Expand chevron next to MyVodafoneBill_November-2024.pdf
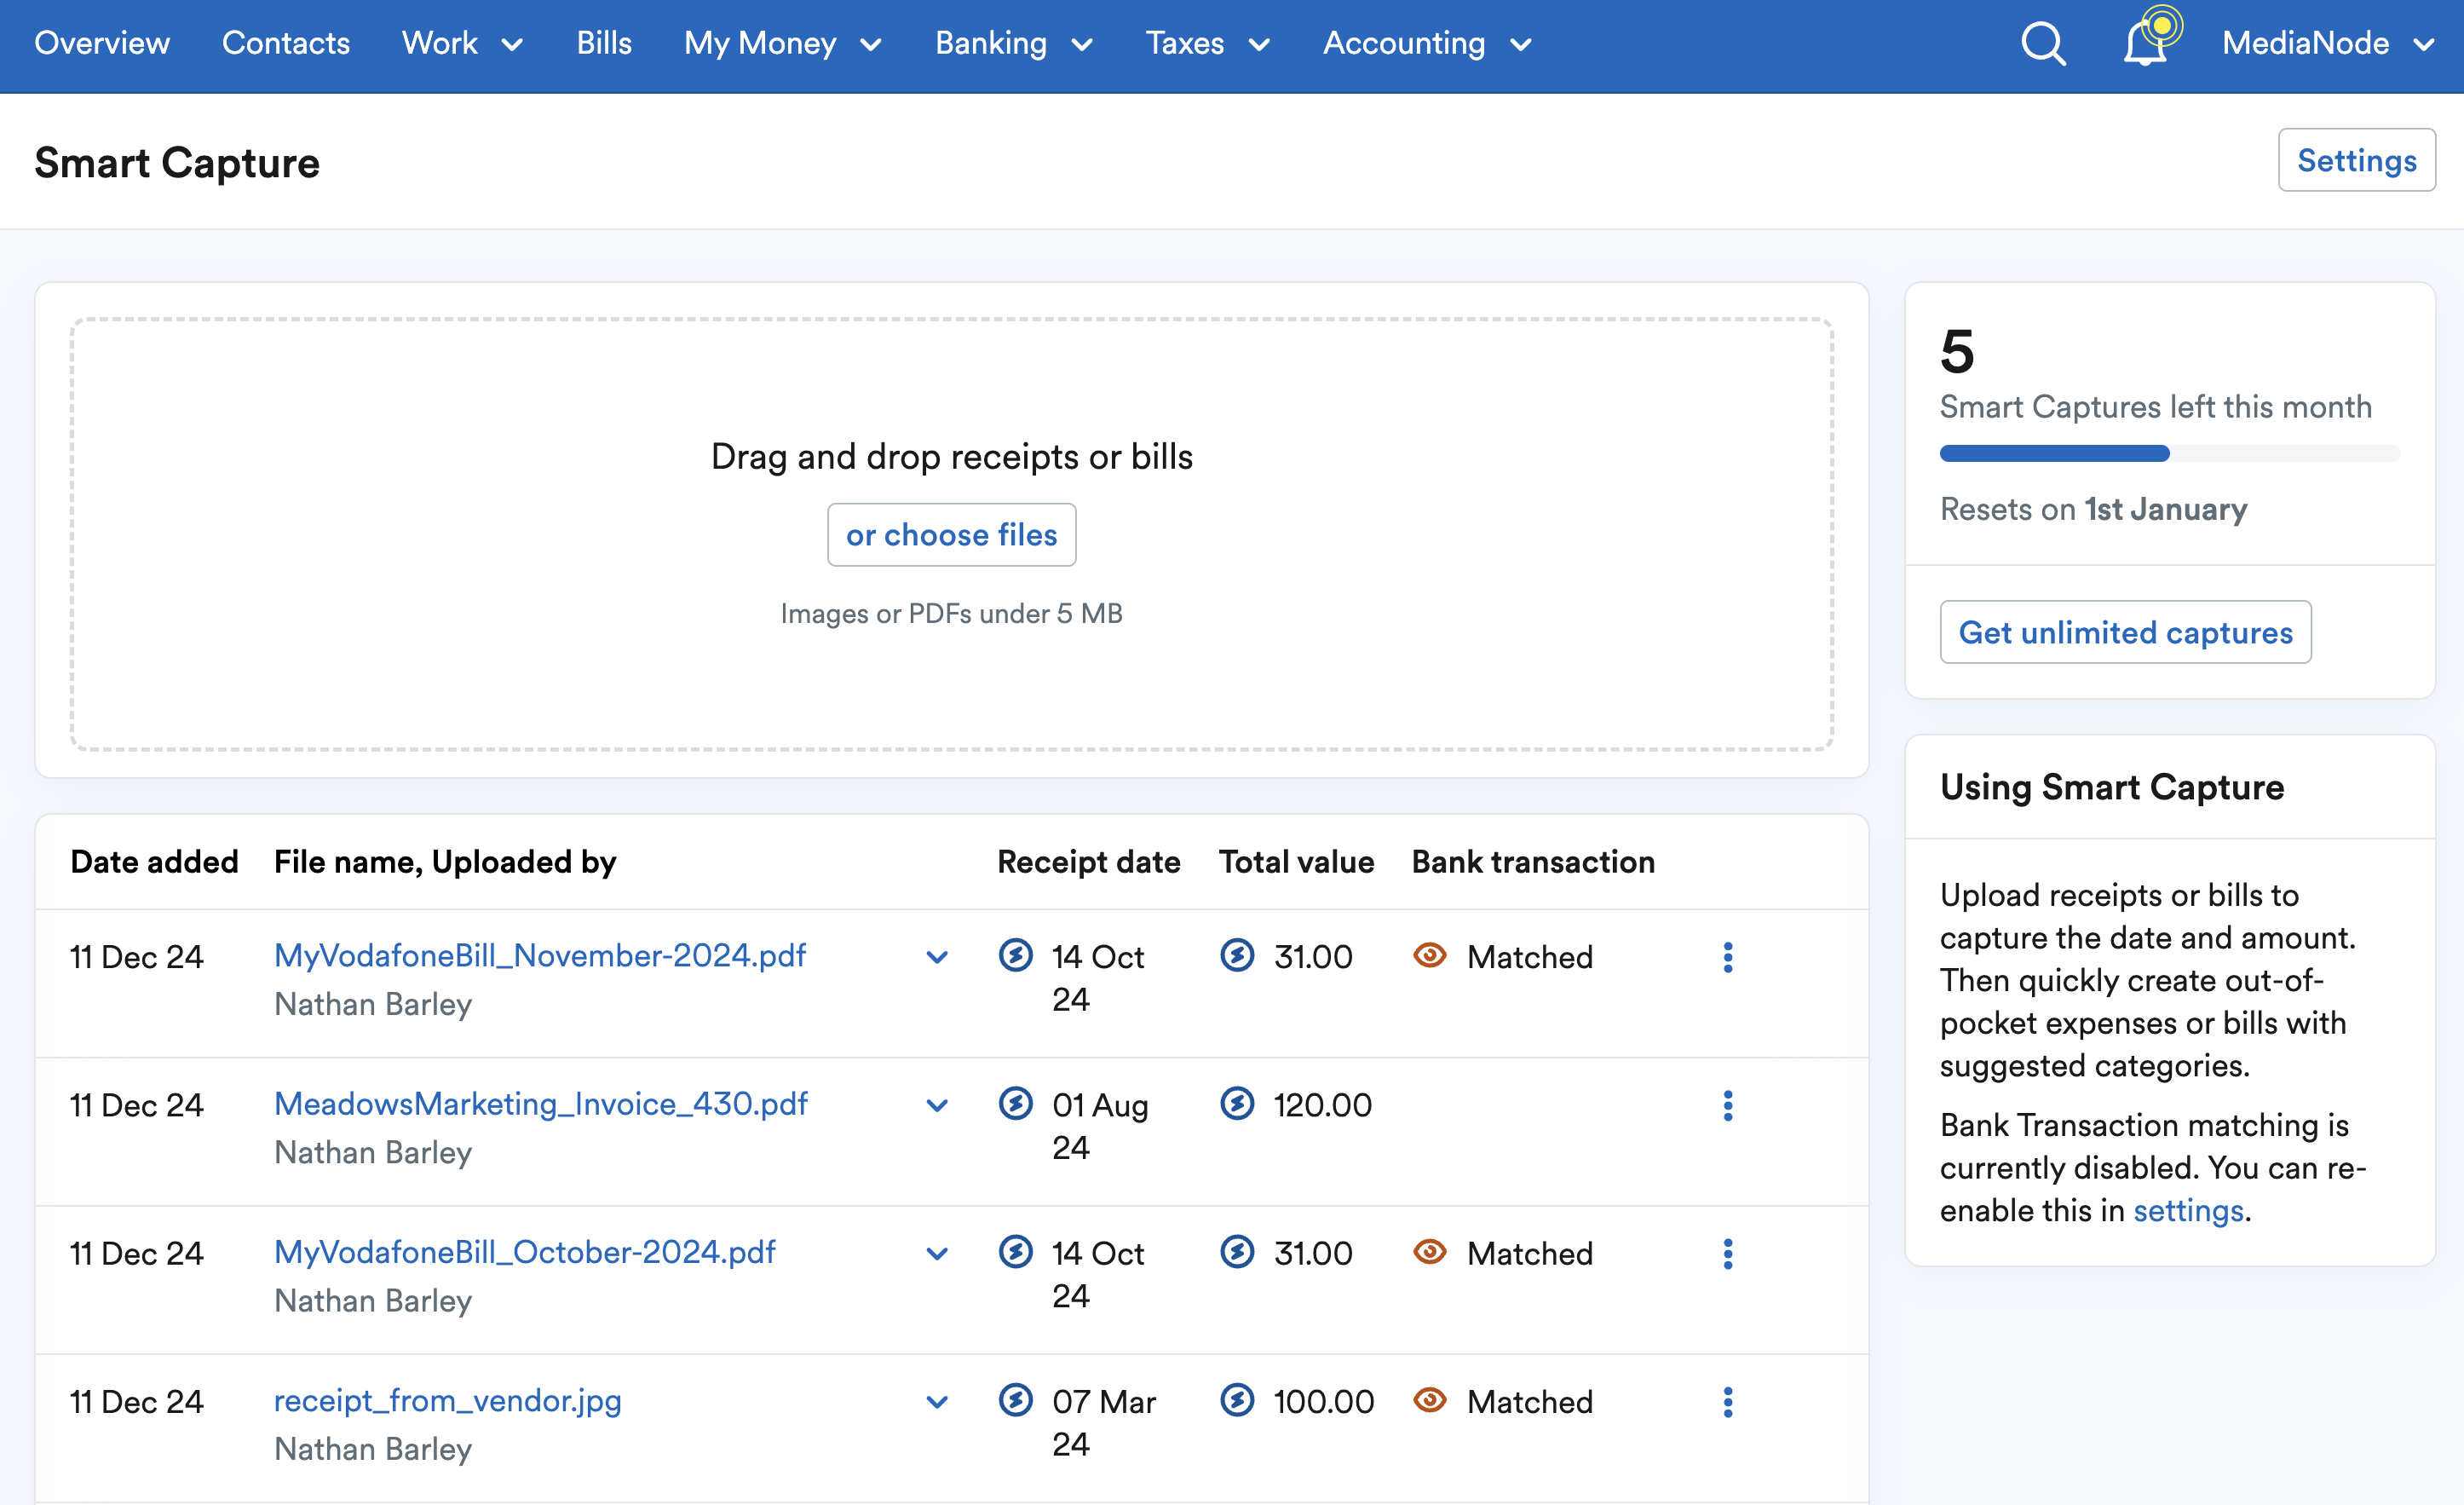This screenshot has height=1505, width=2464. coord(937,957)
